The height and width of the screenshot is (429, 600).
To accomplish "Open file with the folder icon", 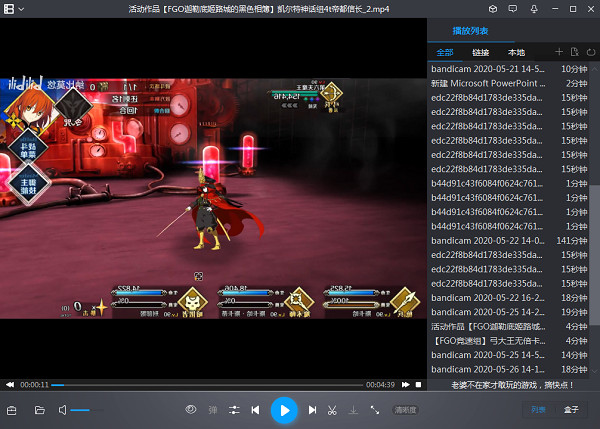I will (40, 410).
